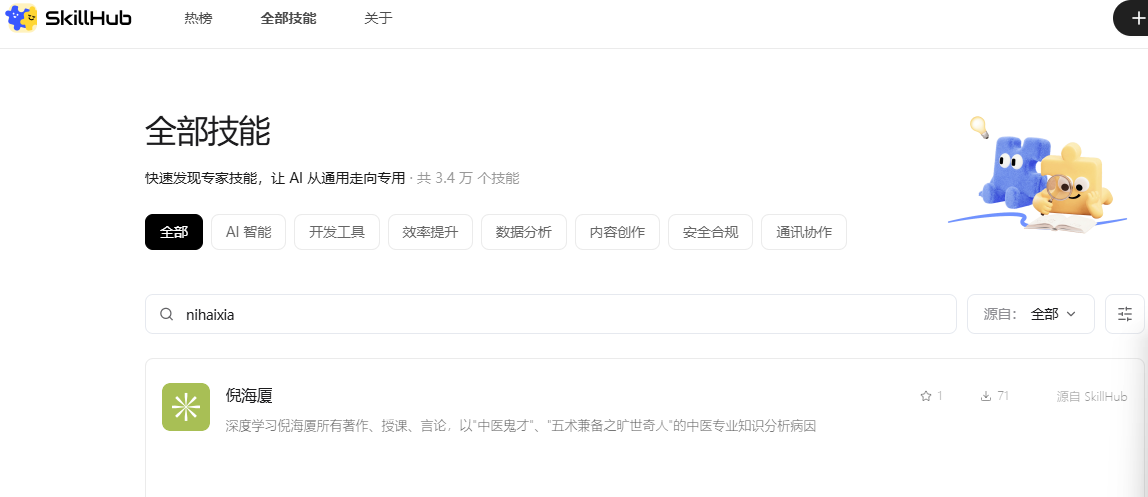Click the plus icon in top-right corner
The width and height of the screenshot is (1148, 497).
(x=1136, y=19)
